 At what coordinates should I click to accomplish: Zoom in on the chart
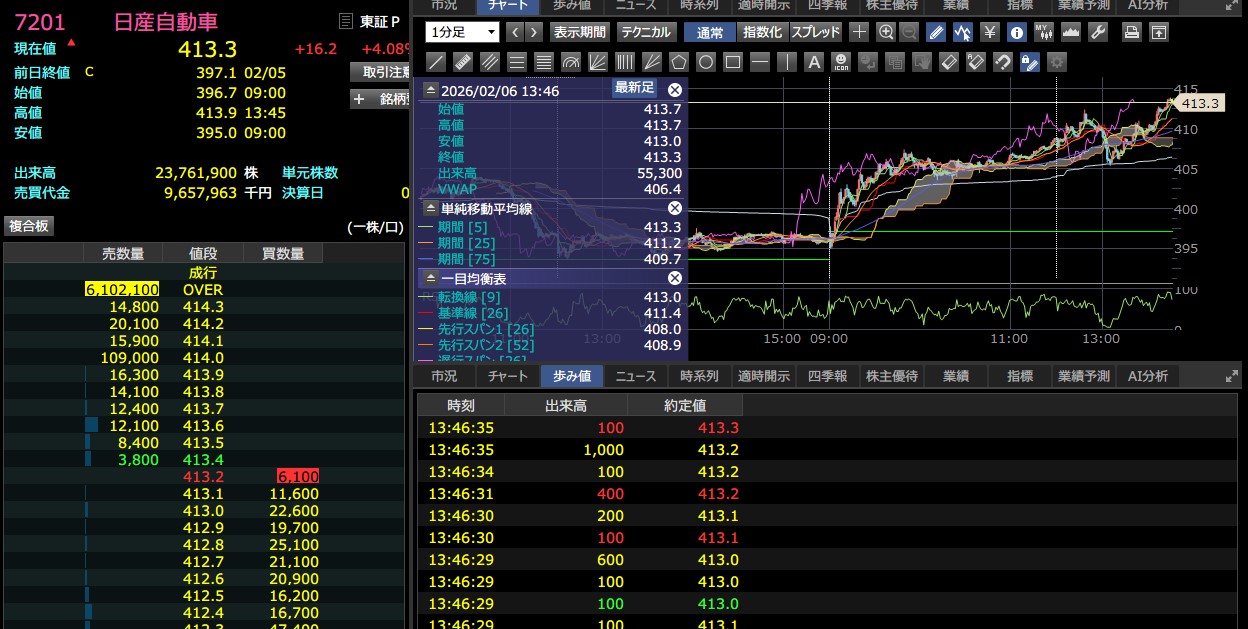(x=886, y=32)
